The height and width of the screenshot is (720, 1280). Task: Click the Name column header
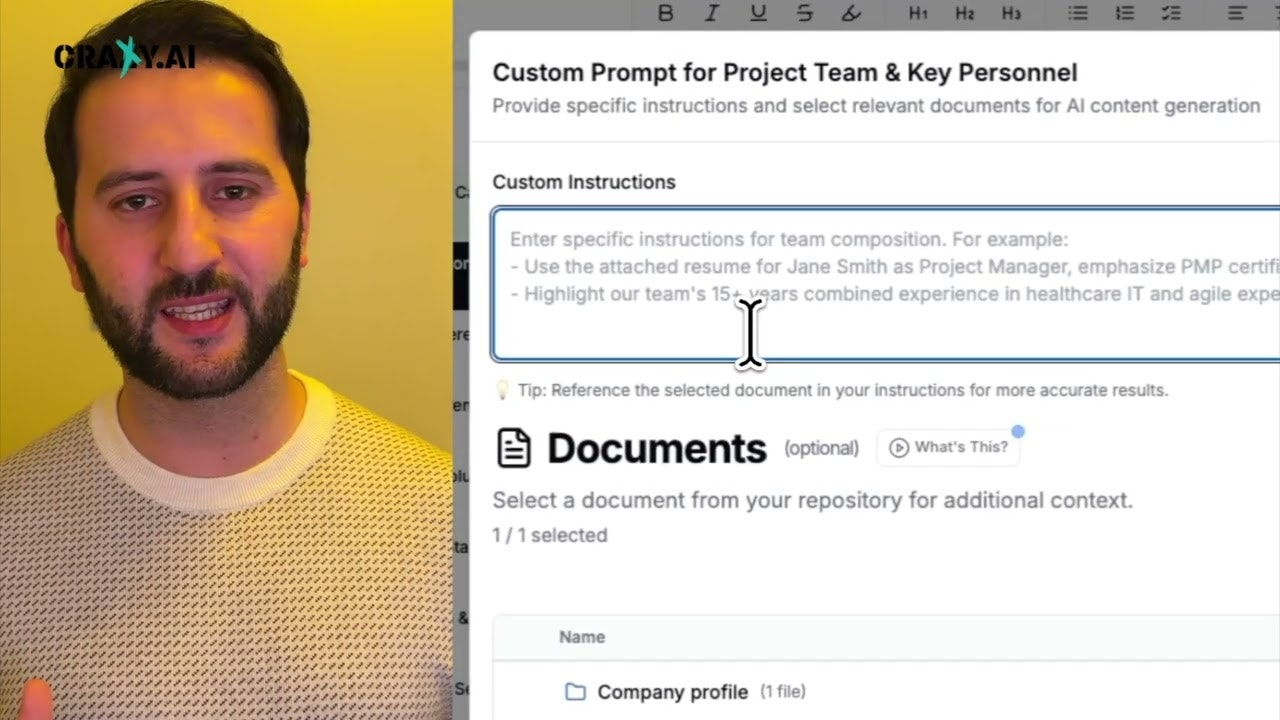[582, 637]
